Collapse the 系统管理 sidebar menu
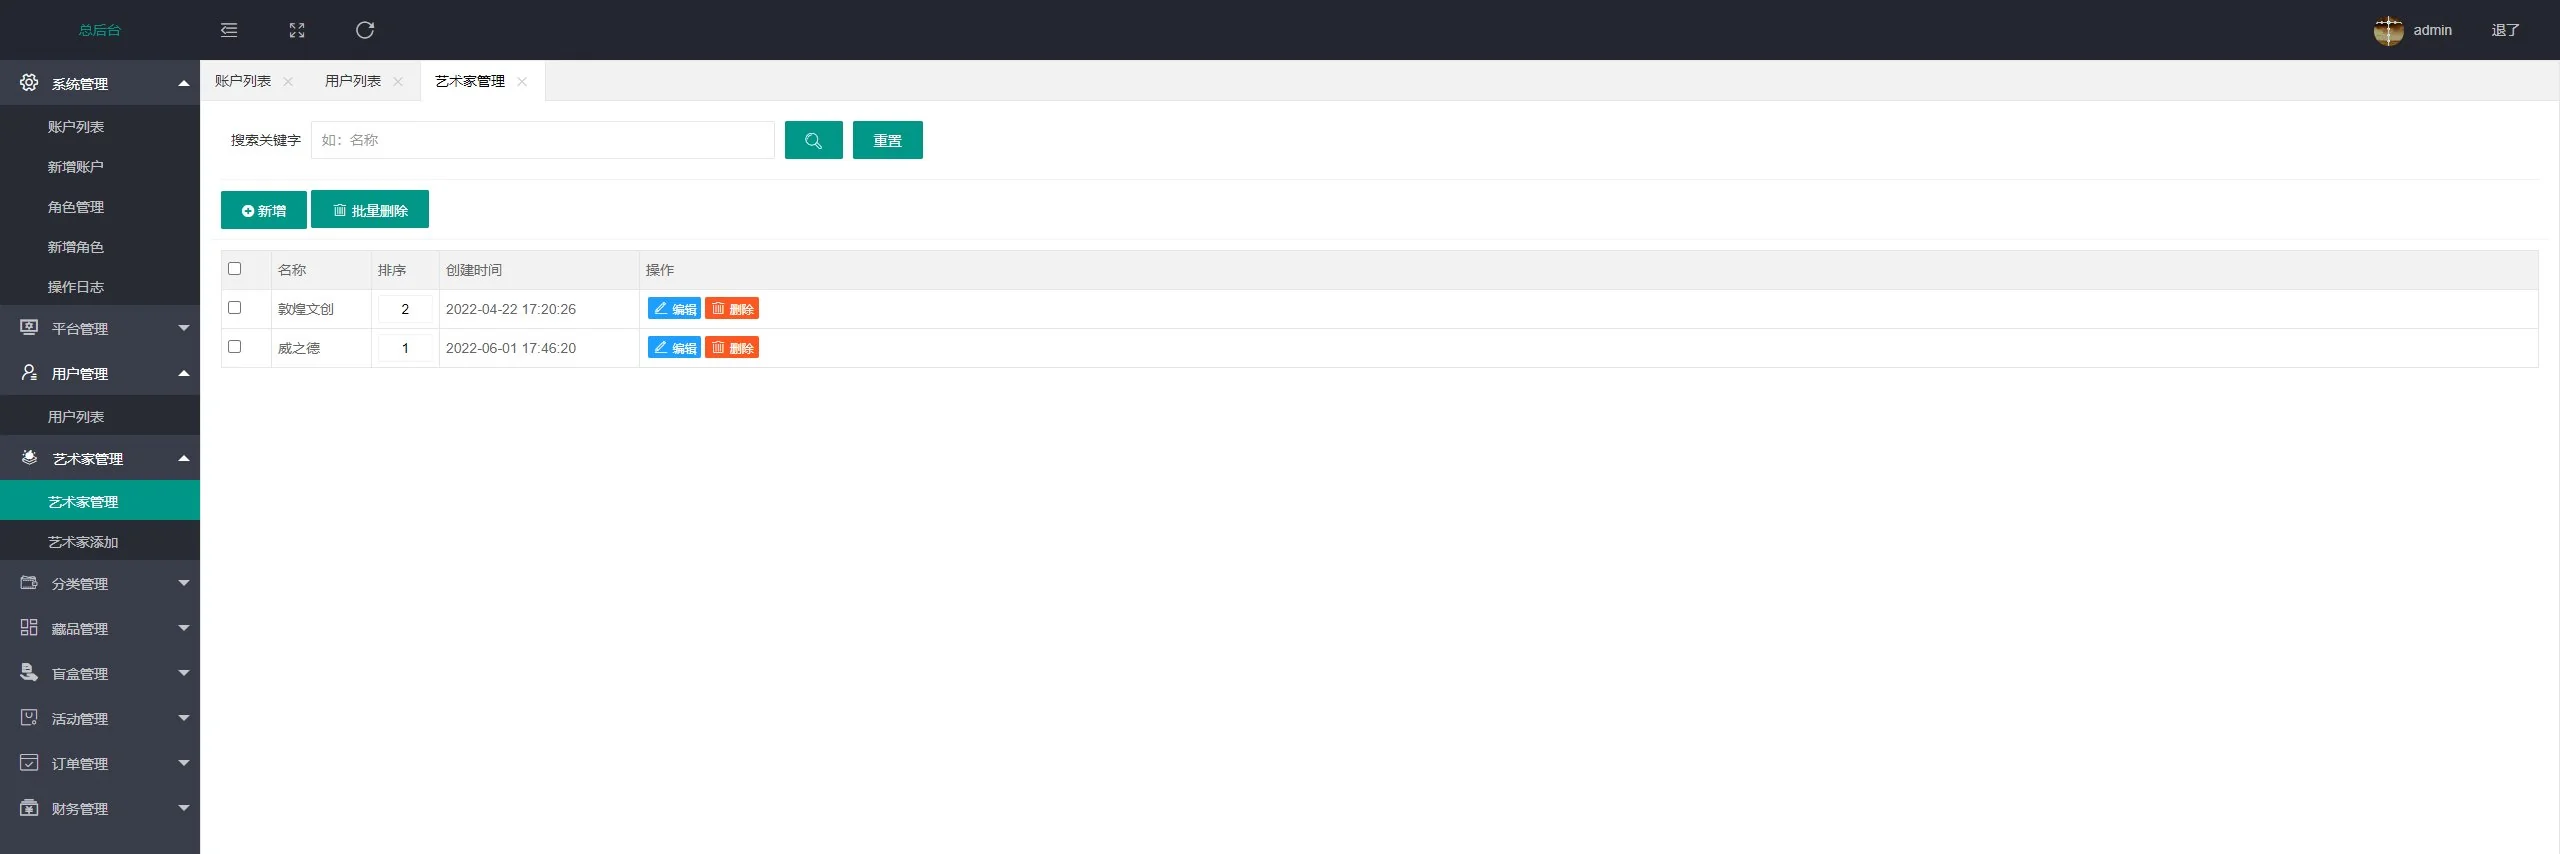Viewport: 2560px width, 854px height. tap(100, 83)
